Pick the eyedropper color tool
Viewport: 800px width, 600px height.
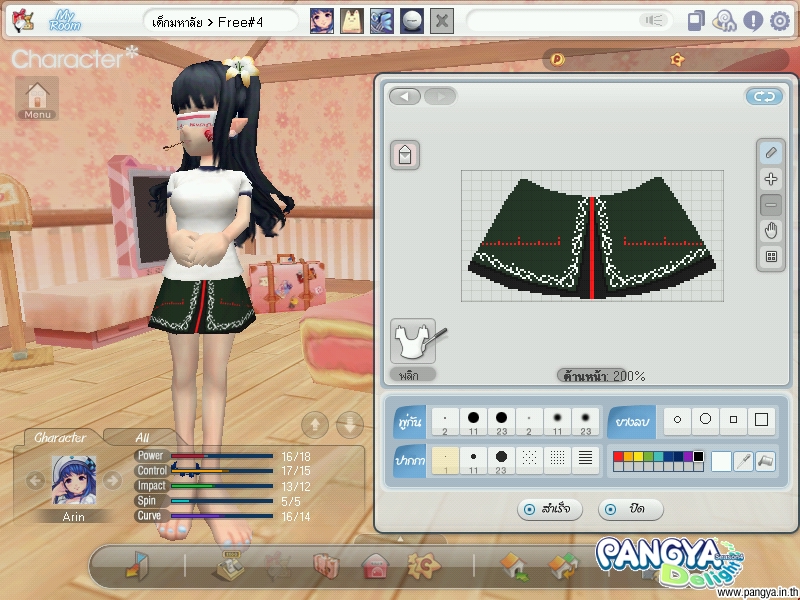[x=744, y=461]
